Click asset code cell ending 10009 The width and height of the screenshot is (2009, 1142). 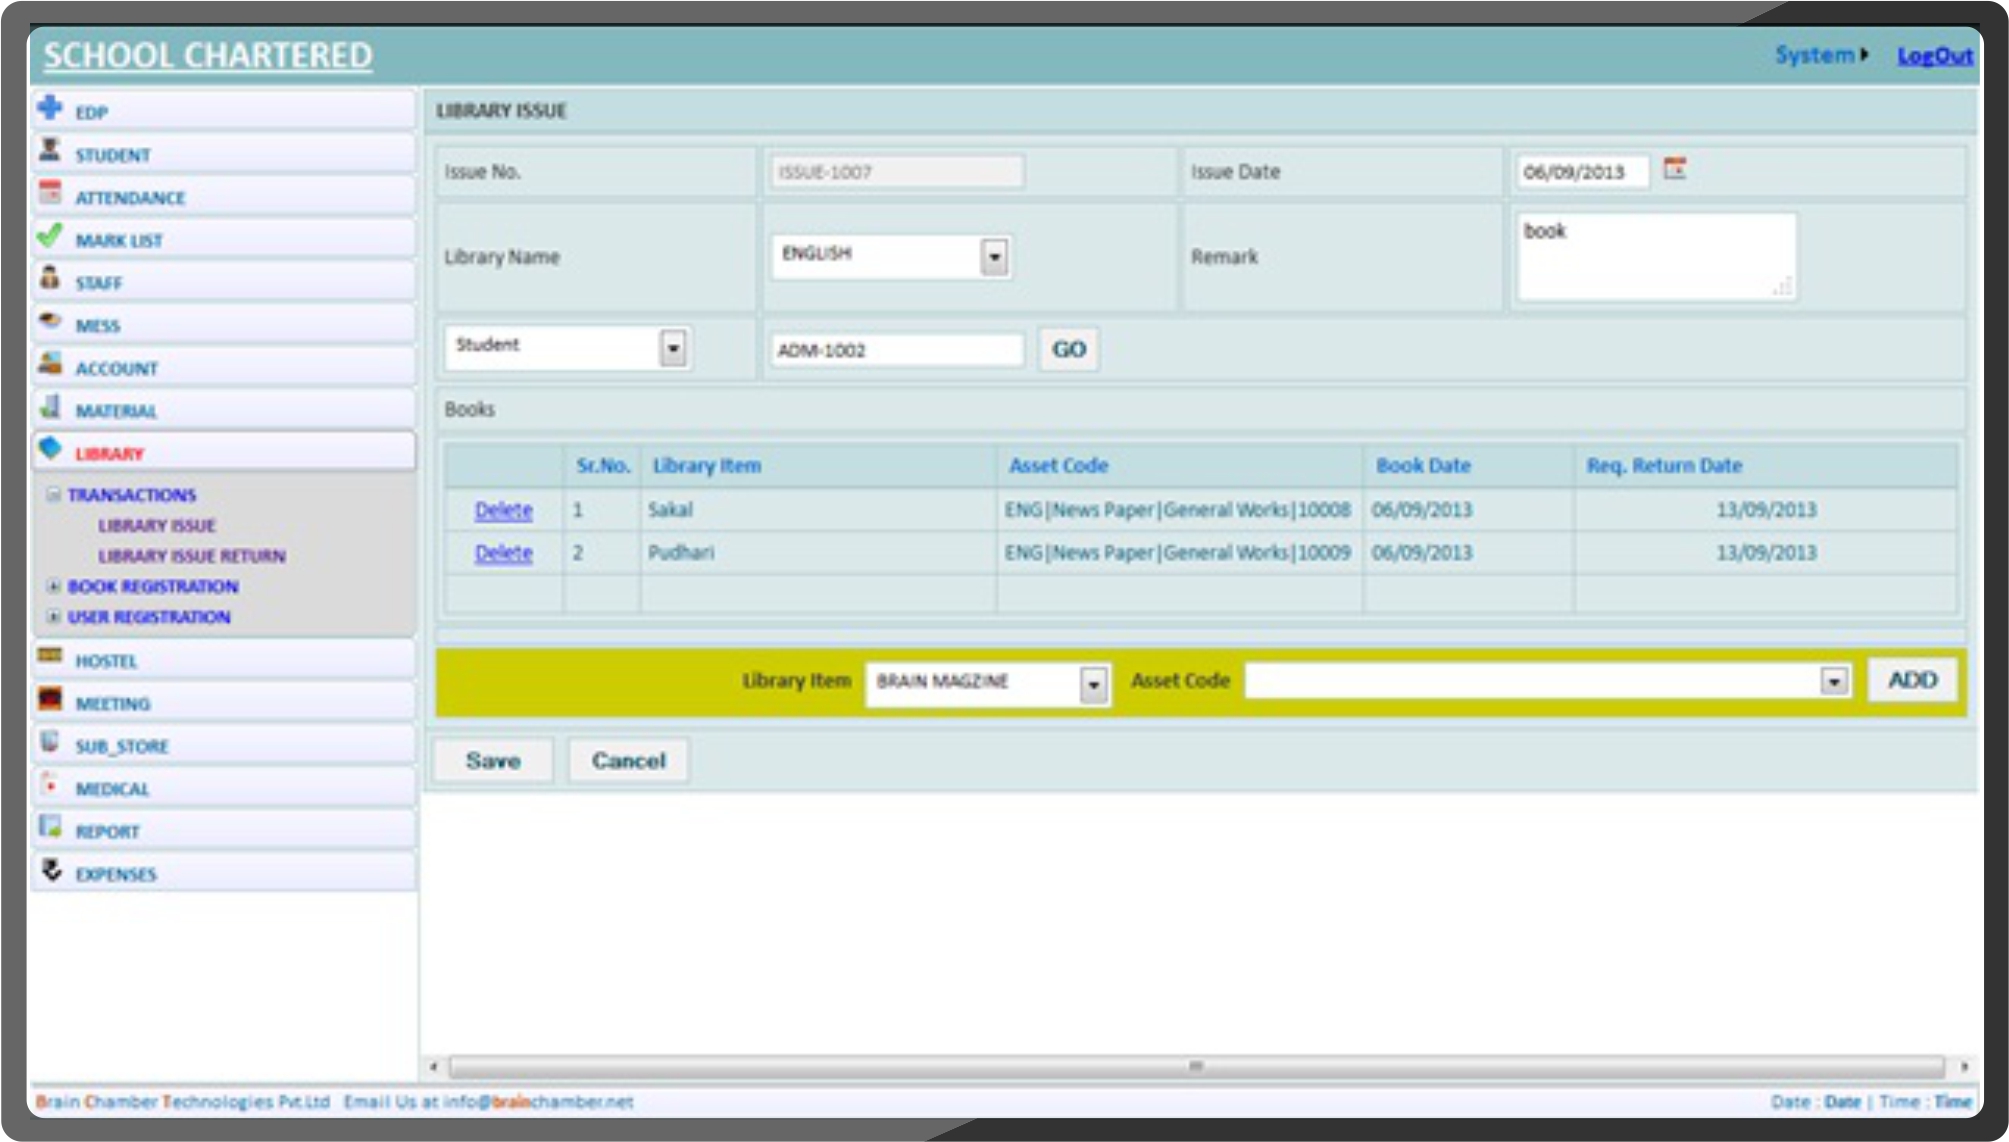click(x=1177, y=553)
